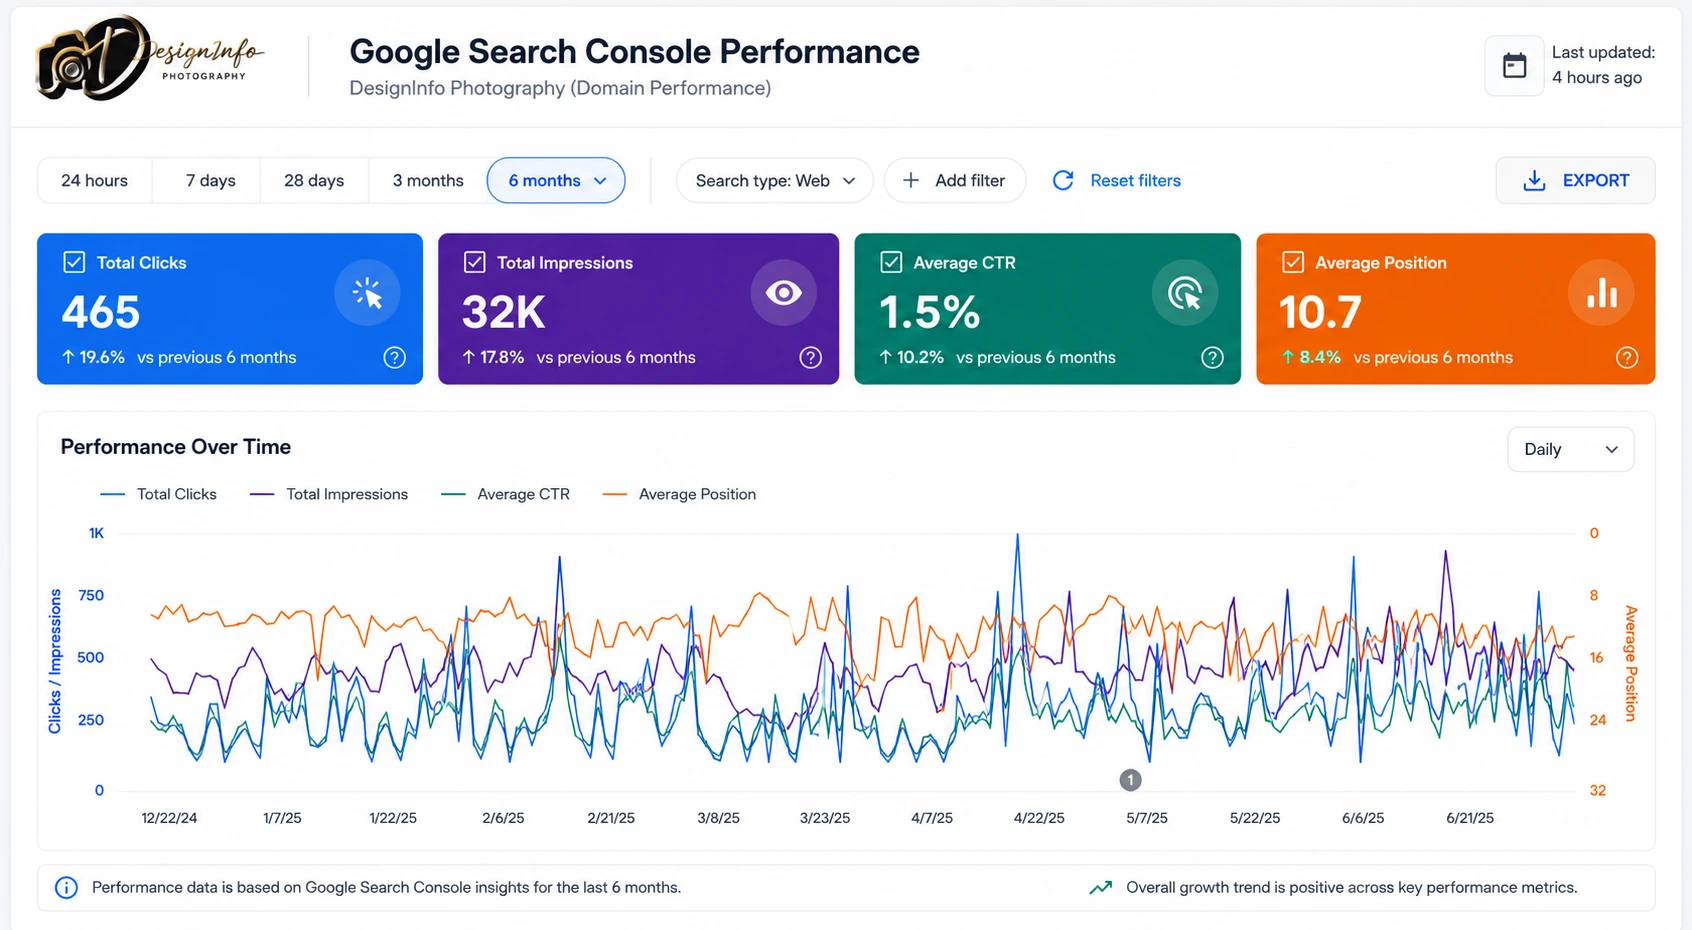Click the circular refresh icon of Reset filters
This screenshot has width=1692, height=930.
click(1063, 180)
